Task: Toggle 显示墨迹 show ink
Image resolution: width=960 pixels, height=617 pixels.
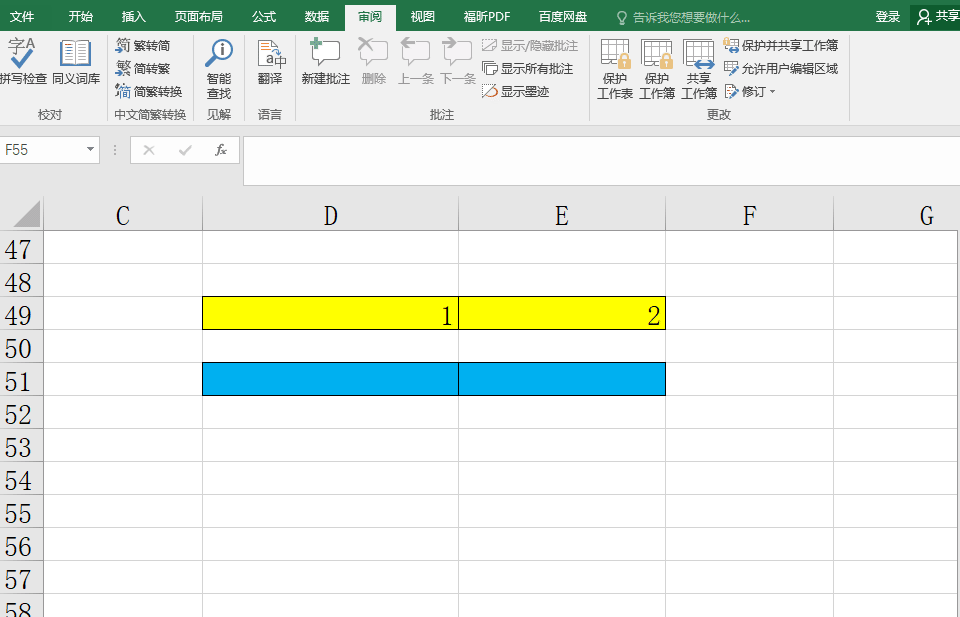Action: coord(516,92)
